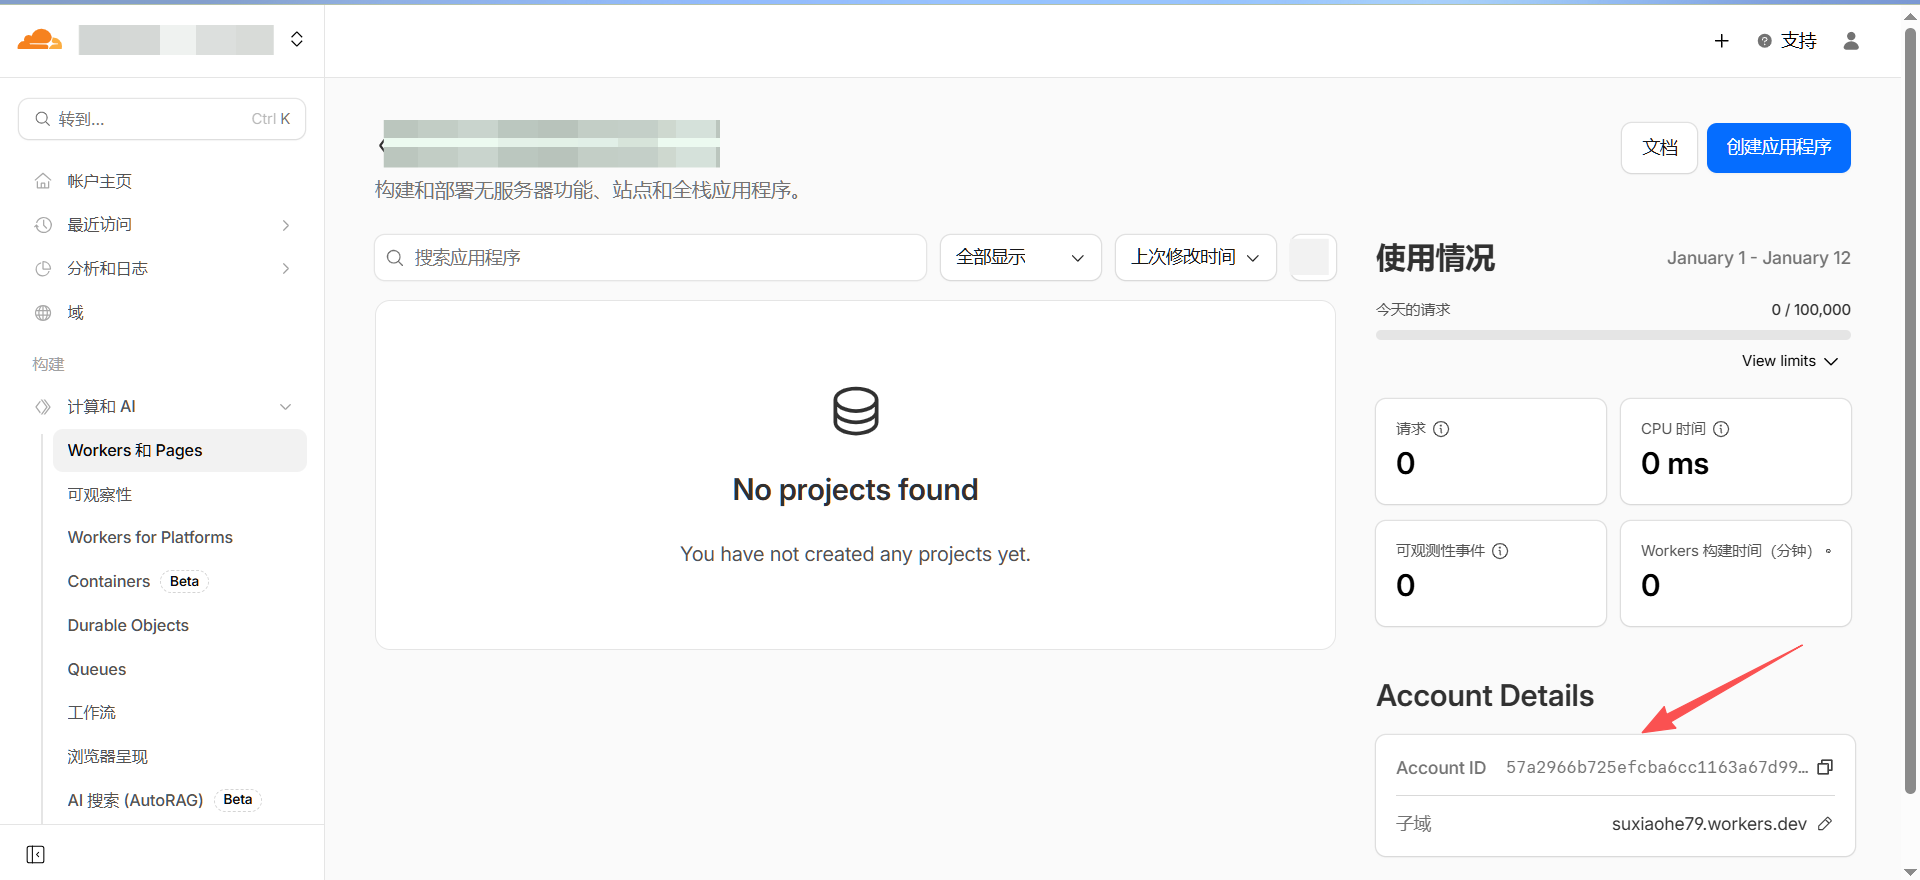Copy the Account ID to clipboard

click(x=1825, y=767)
